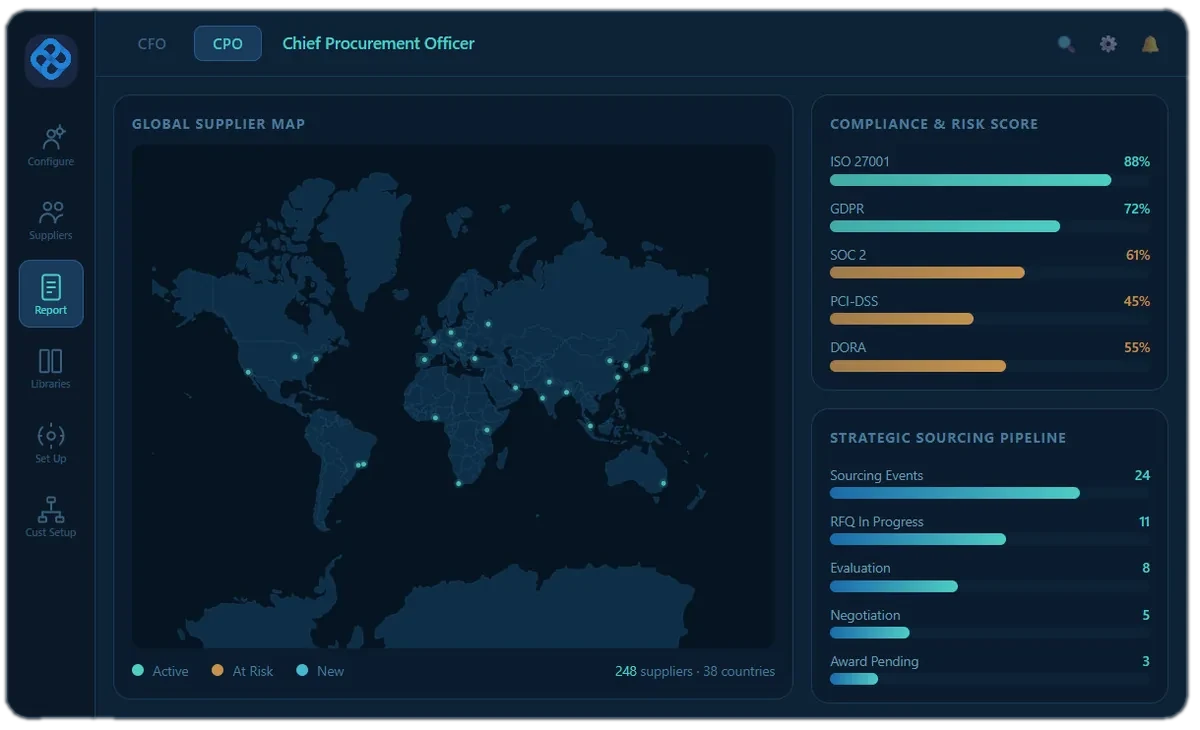This screenshot has width=1200, height=730.
Task: Click the Award Pending pipeline bar
Action: (990, 679)
